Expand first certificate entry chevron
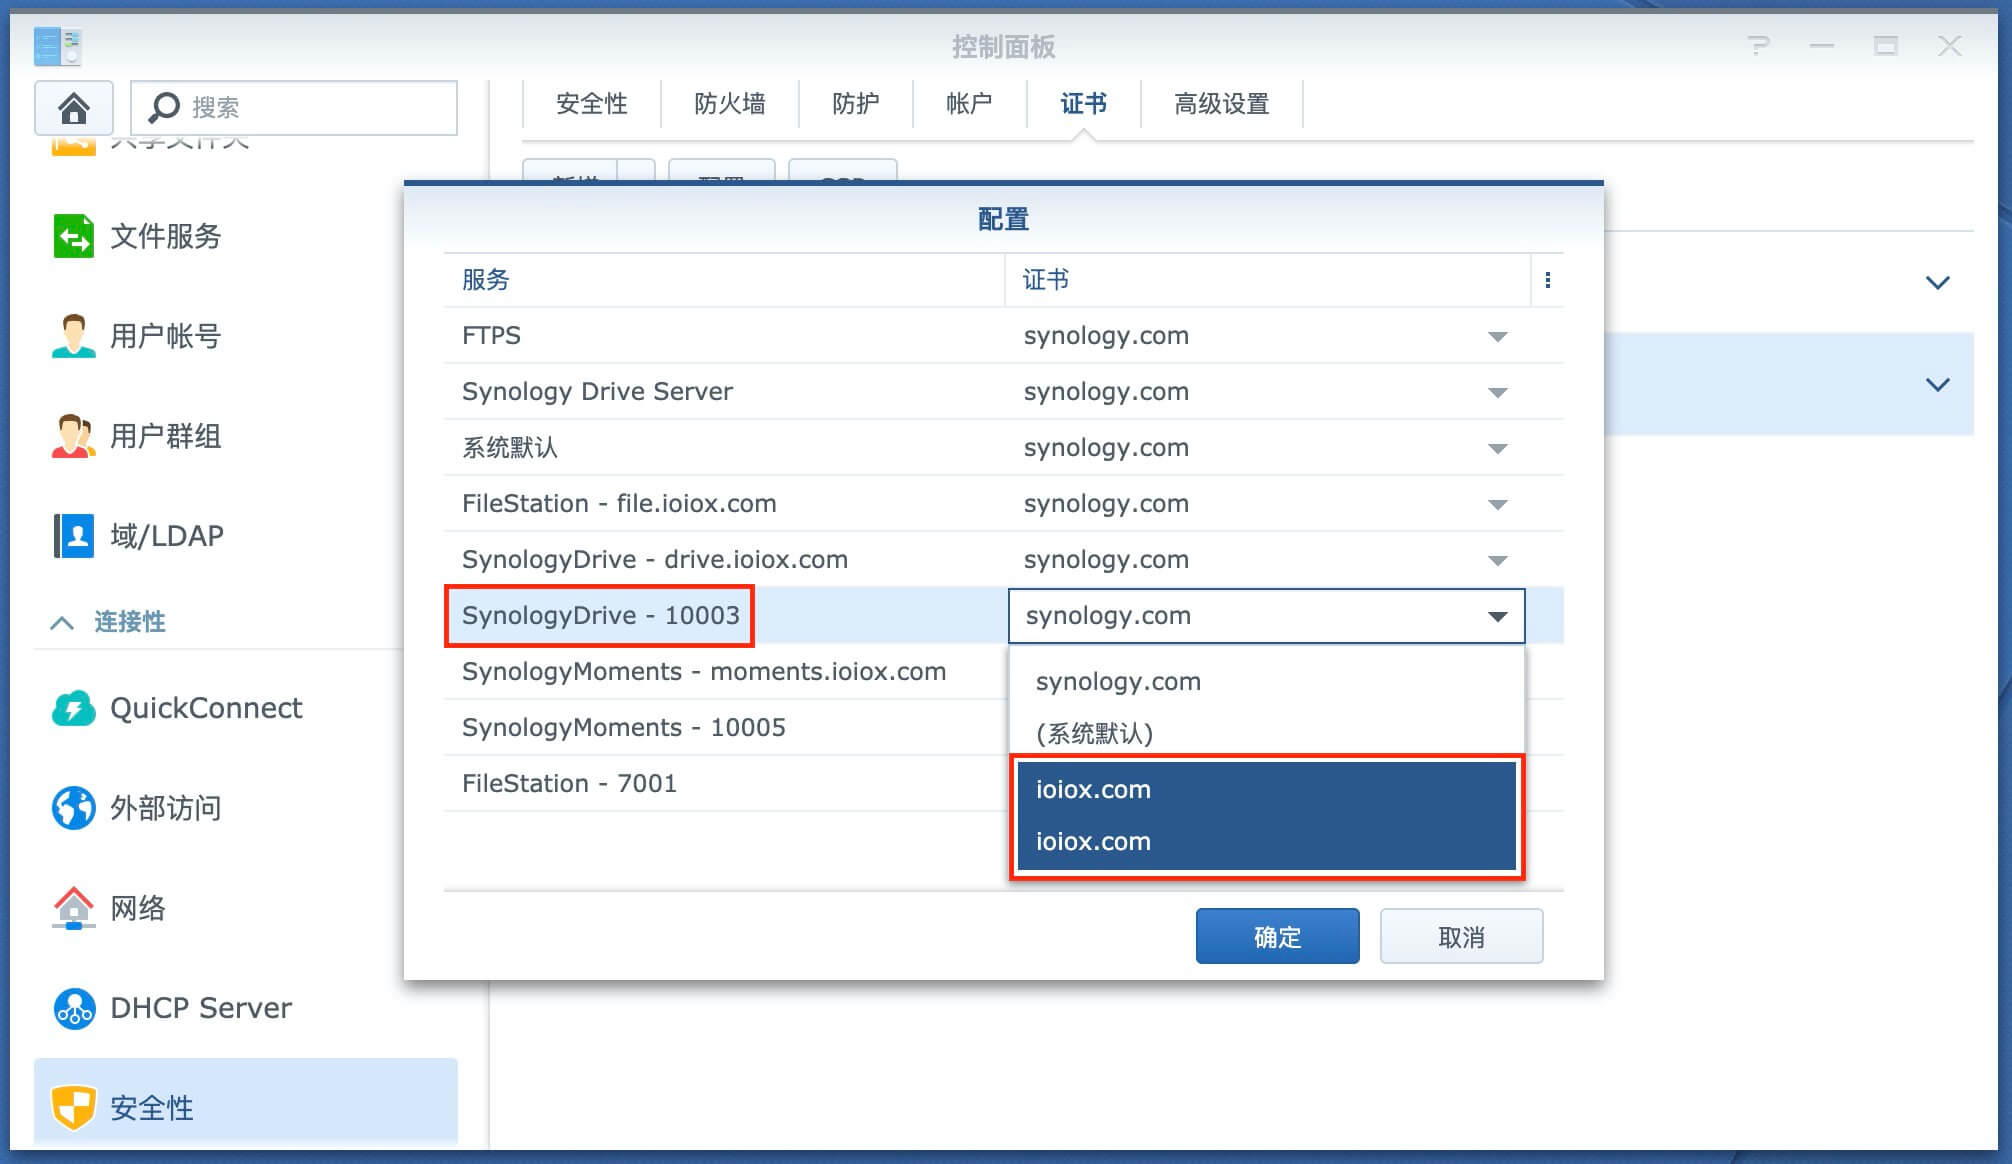 pyautogui.click(x=1938, y=283)
